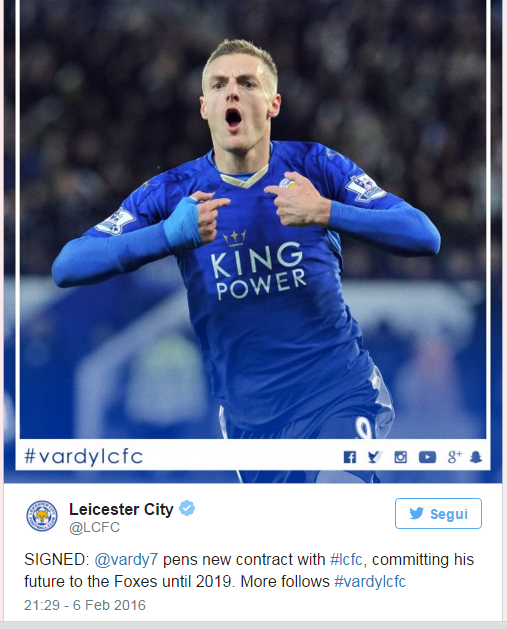Open the tweet timestamp 21:29 - 6 Feb 2016
Image resolution: width=507 pixels, height=629 pixels.
pyautogui.click(x=85, y=605)
